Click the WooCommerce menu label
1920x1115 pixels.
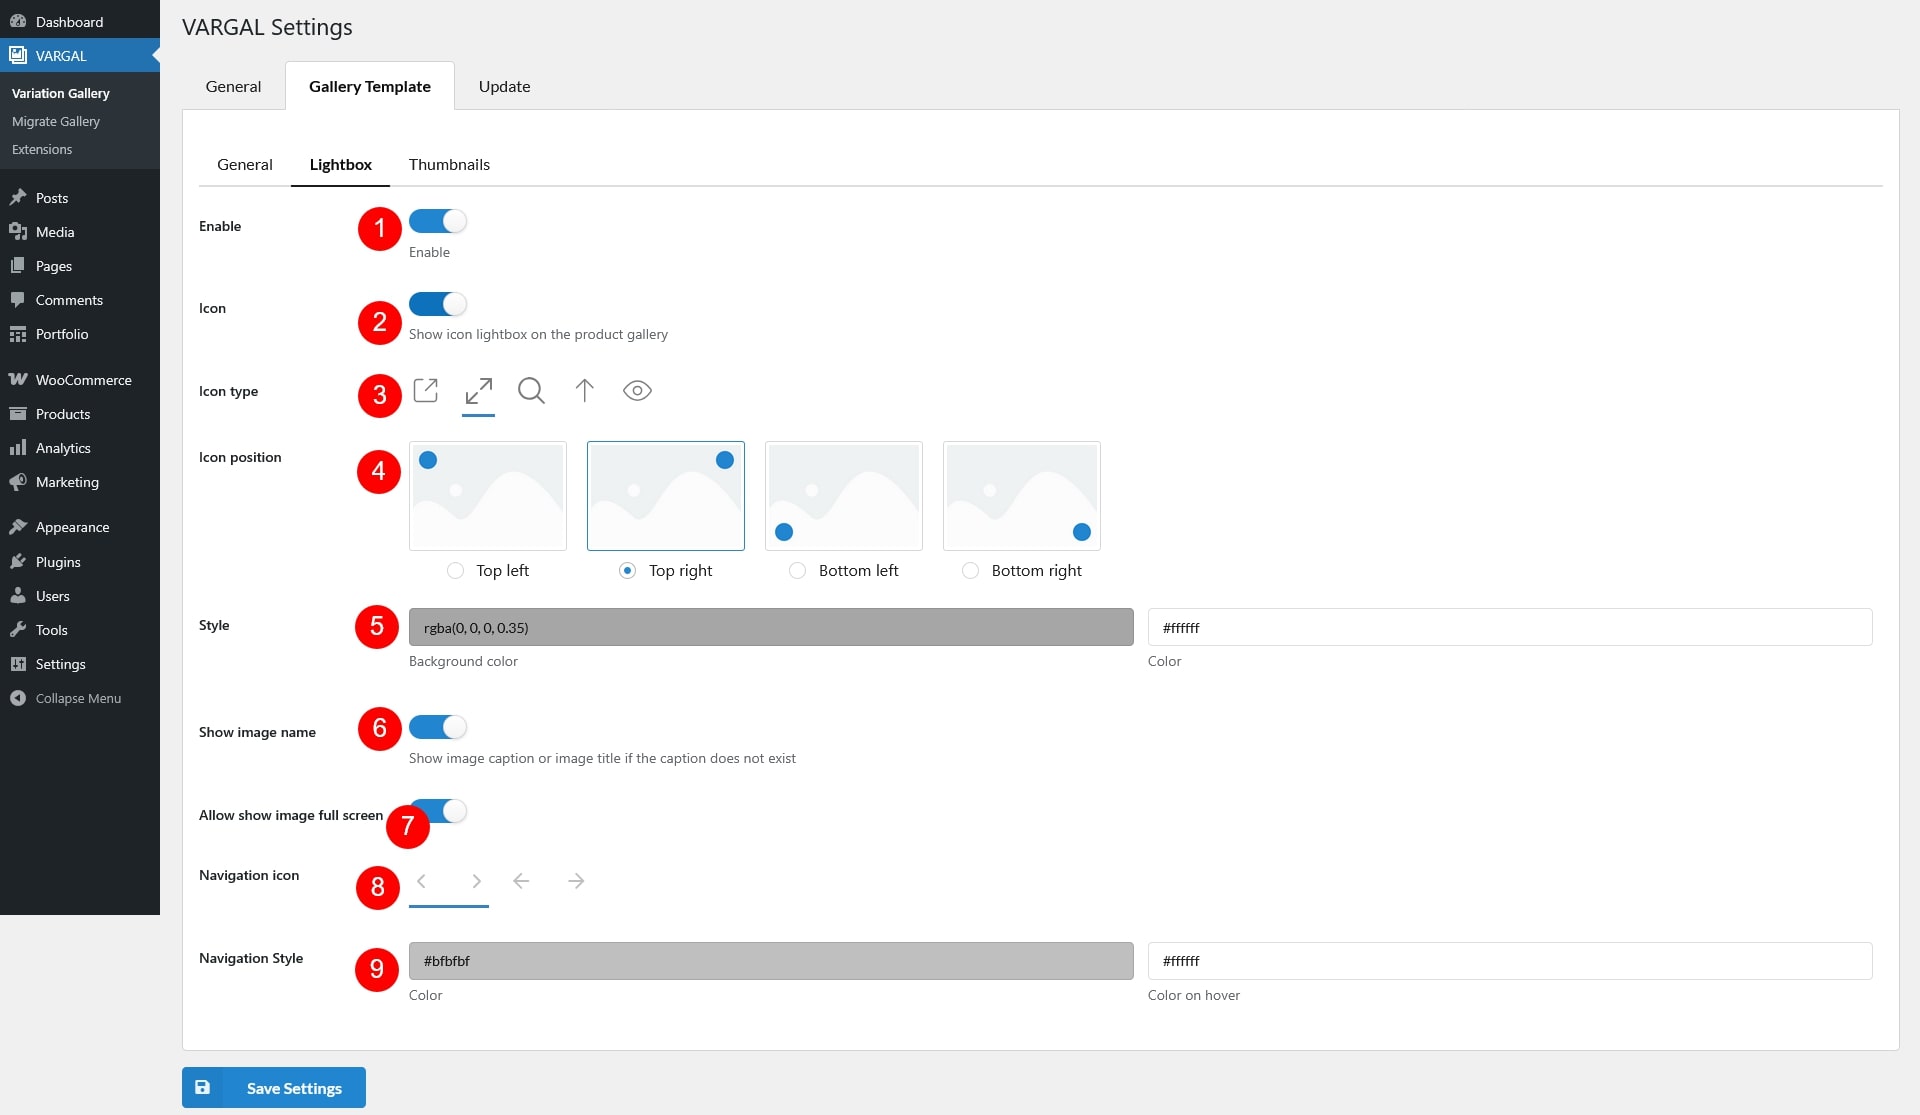(x=84, y=380)
